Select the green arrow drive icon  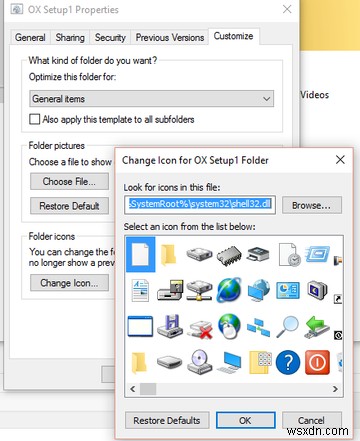tap(317, 327)
